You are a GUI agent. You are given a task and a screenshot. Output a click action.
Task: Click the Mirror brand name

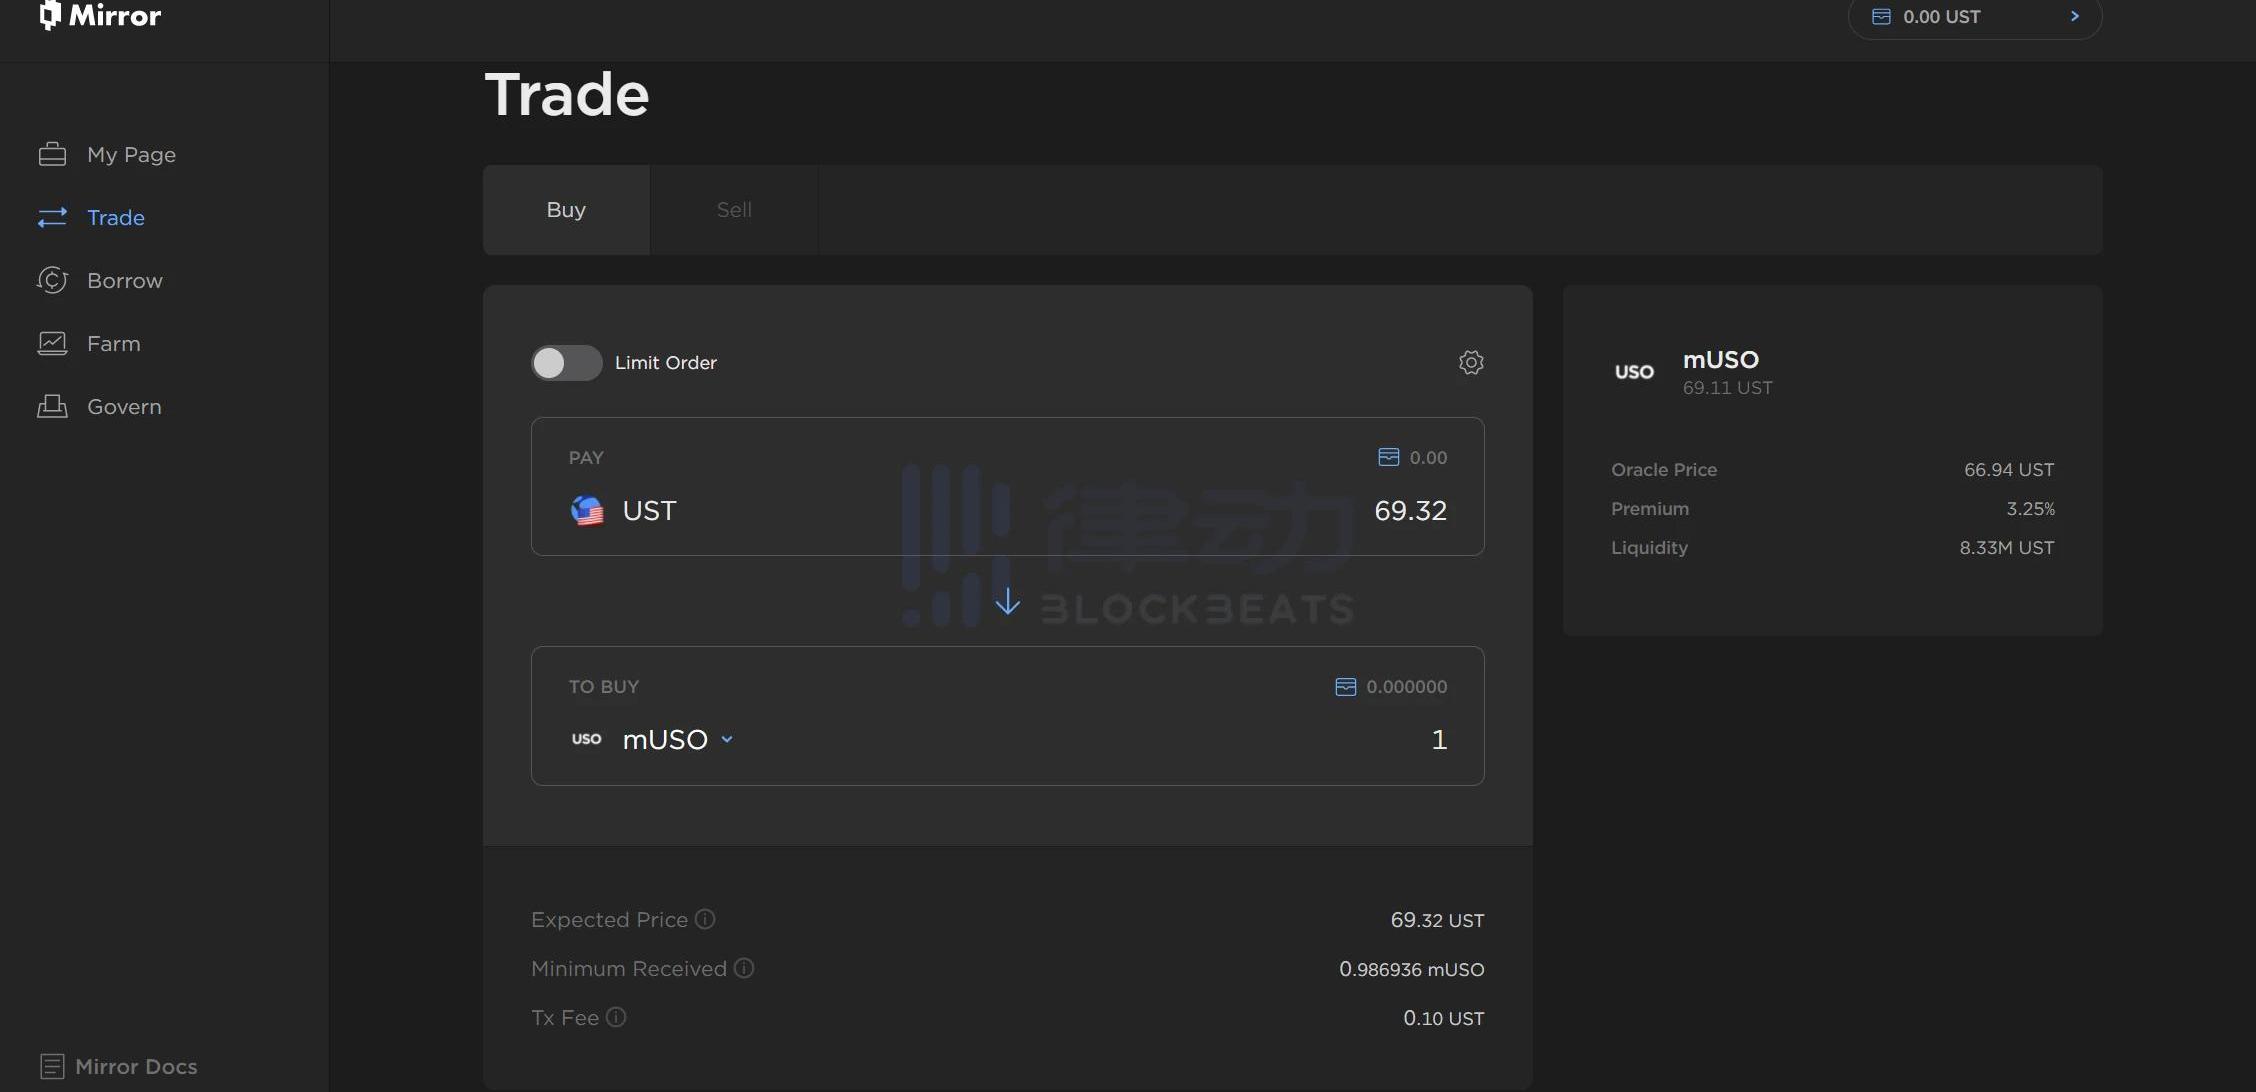[115, 15]
